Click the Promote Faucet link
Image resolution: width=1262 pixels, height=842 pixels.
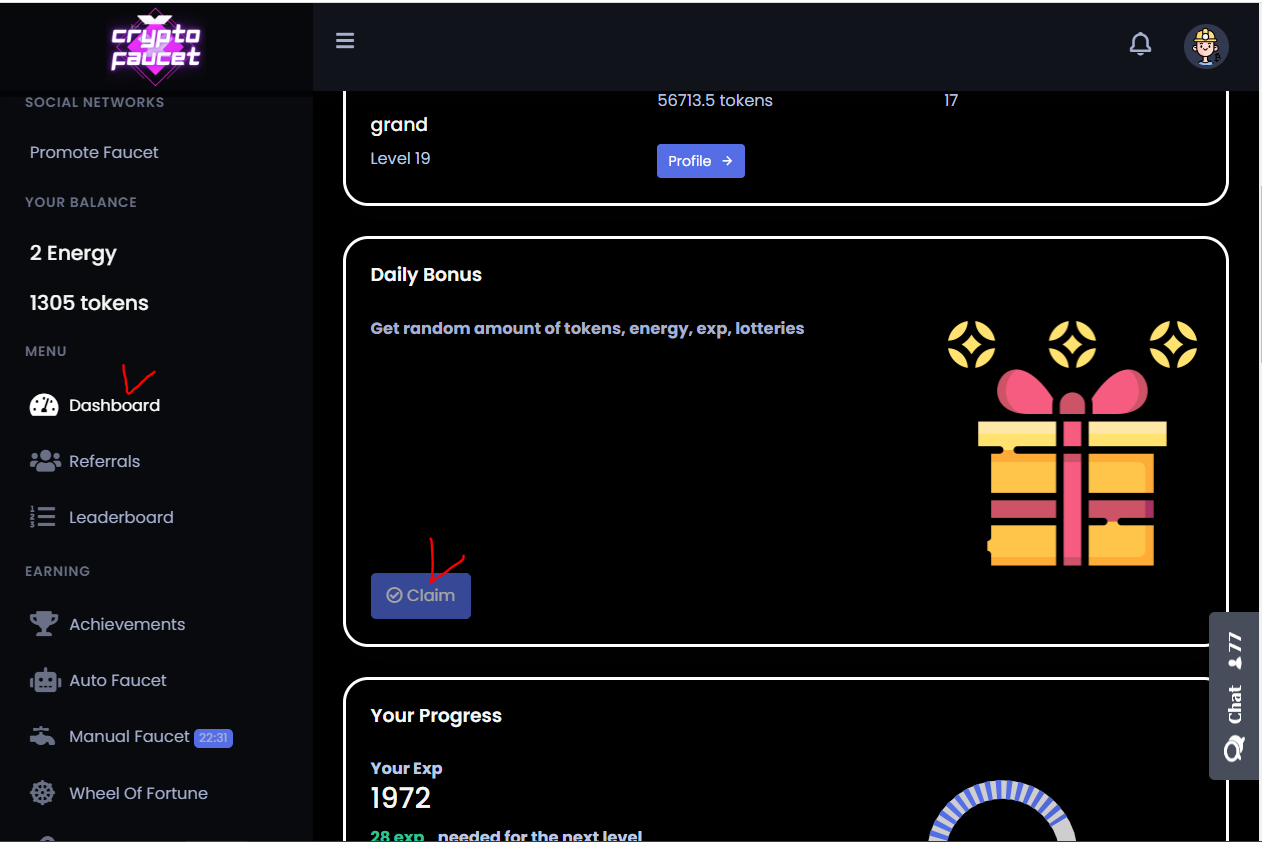click(93, 152)
